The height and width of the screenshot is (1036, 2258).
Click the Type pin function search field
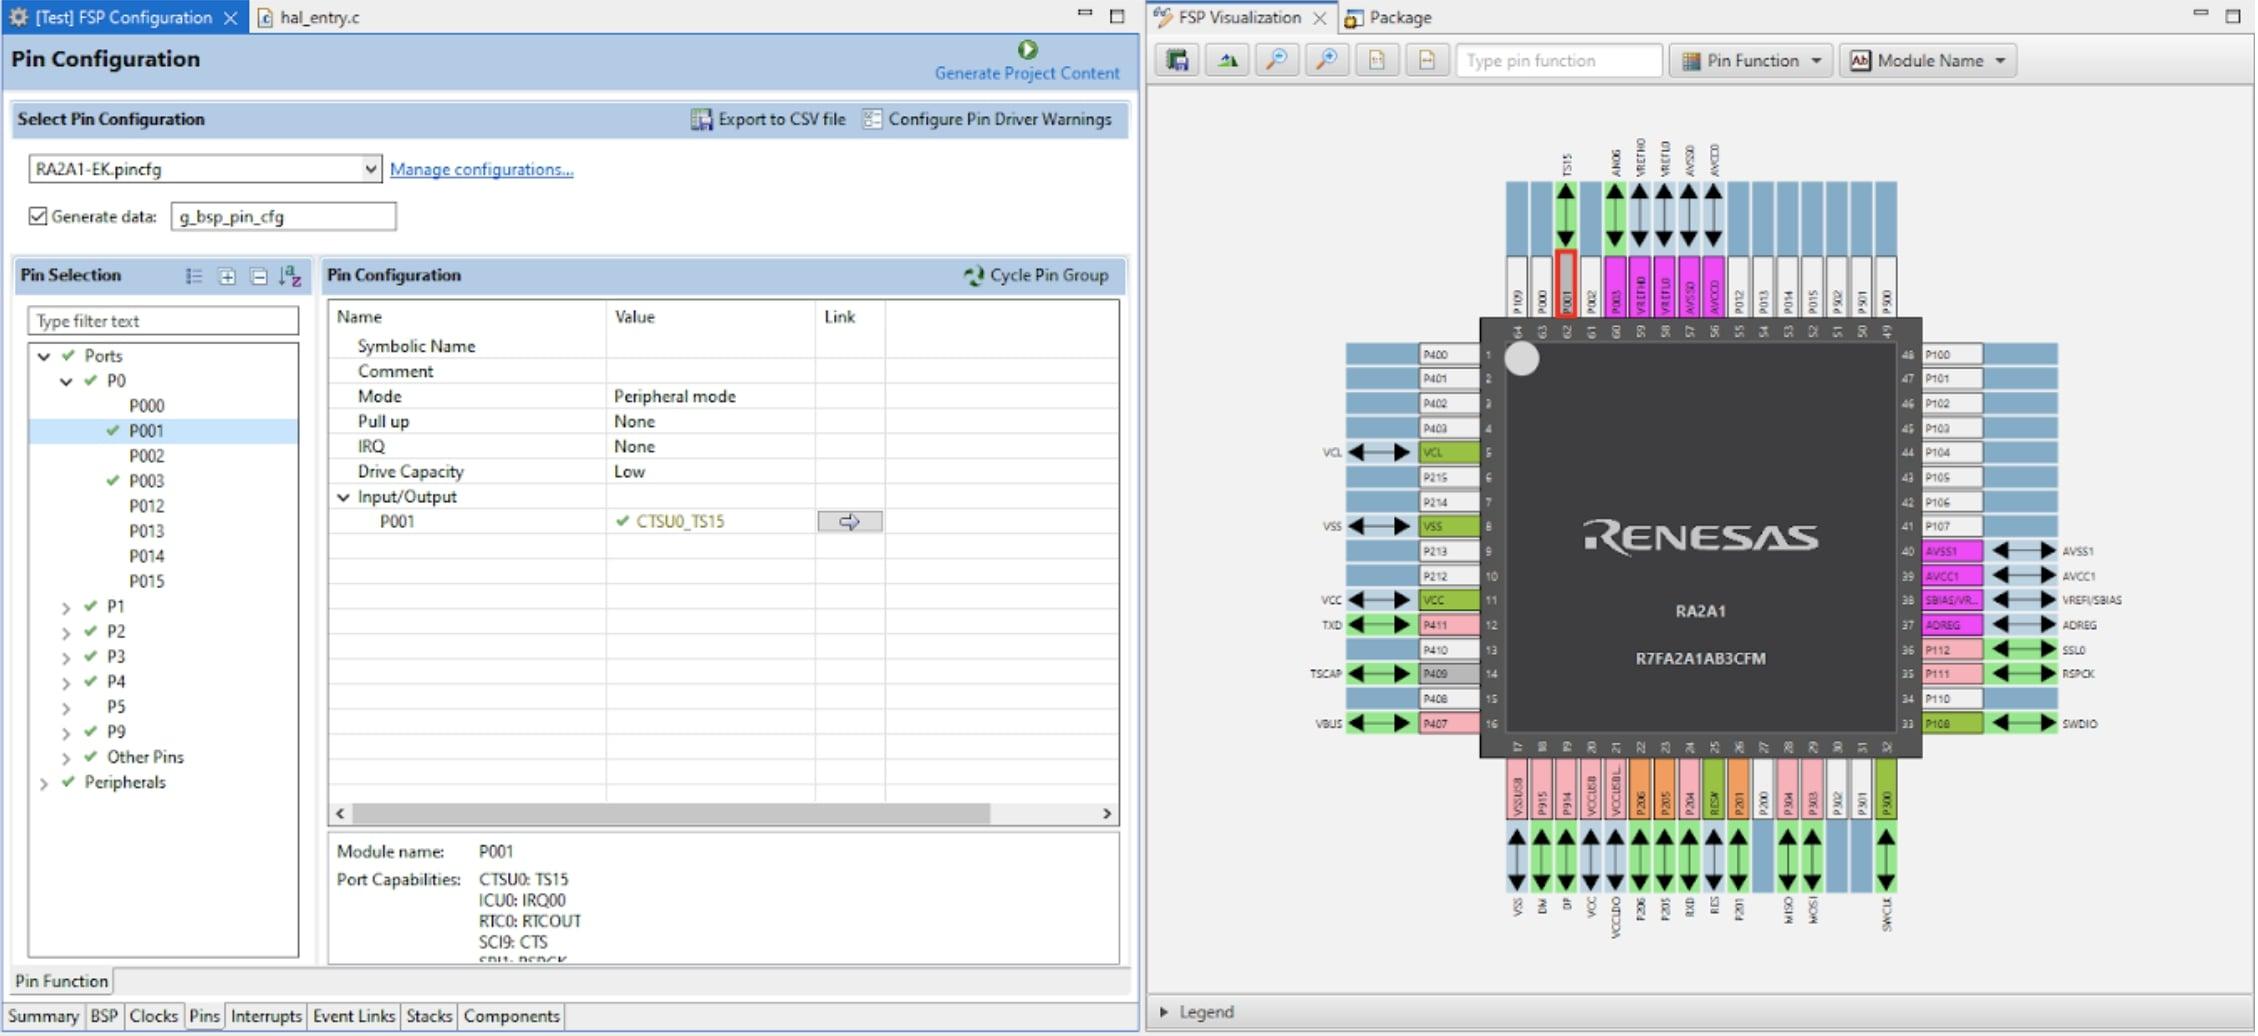1559,60
